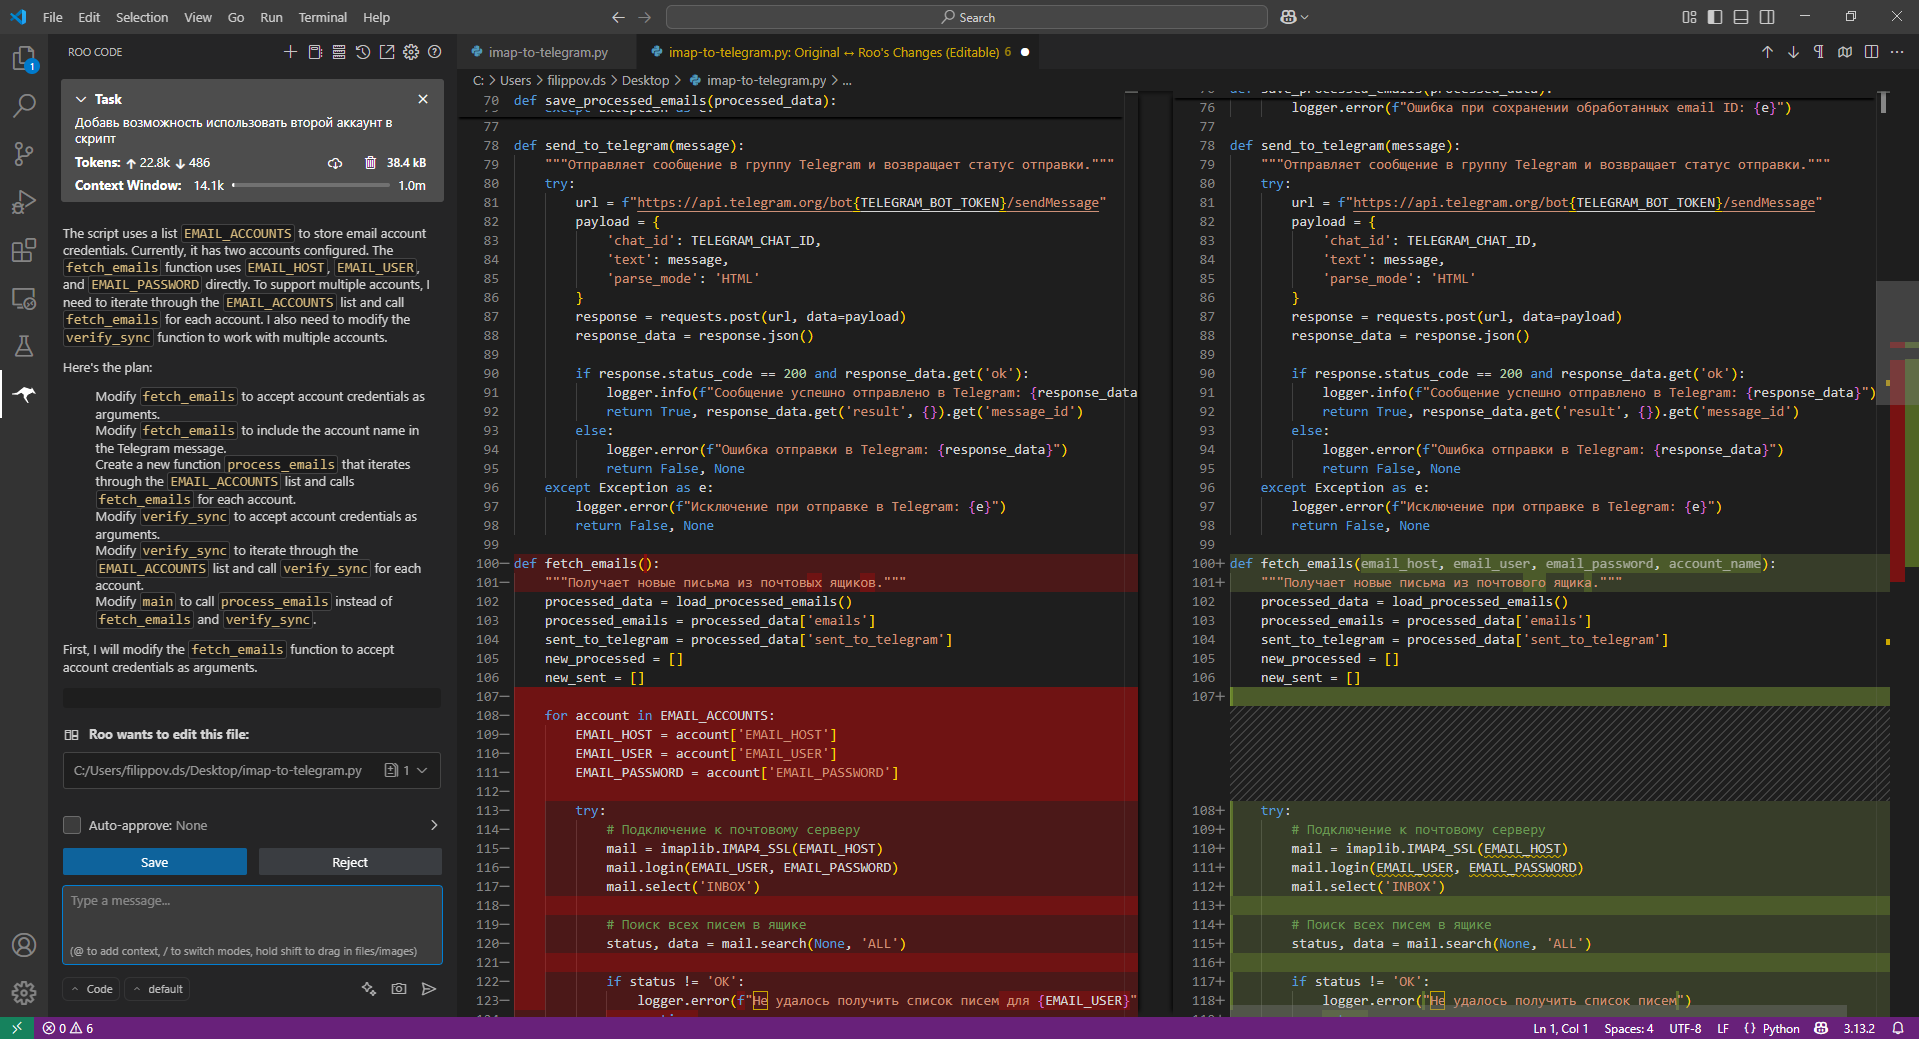1919x1039 pixels.
Task: Navigate back in title bar
Action: pos(618,17)
